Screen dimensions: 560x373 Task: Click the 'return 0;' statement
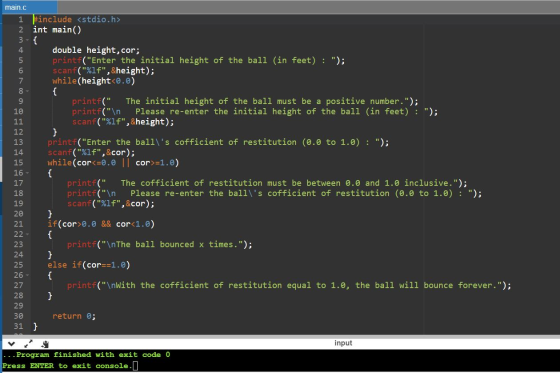(x=74, y=316)
